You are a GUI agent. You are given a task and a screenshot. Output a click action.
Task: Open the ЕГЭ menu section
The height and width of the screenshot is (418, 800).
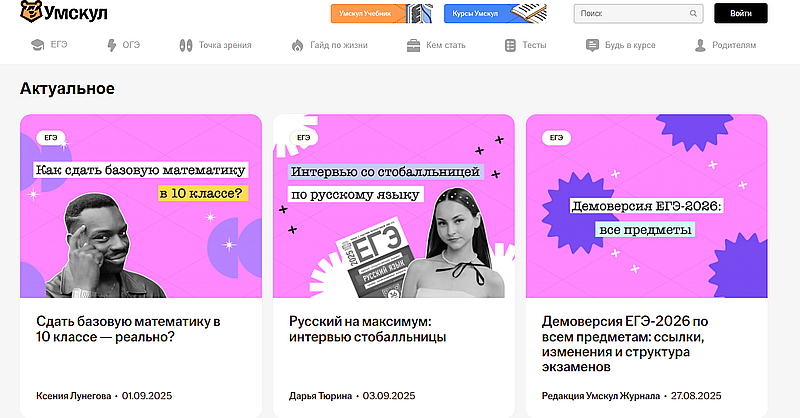59,45
